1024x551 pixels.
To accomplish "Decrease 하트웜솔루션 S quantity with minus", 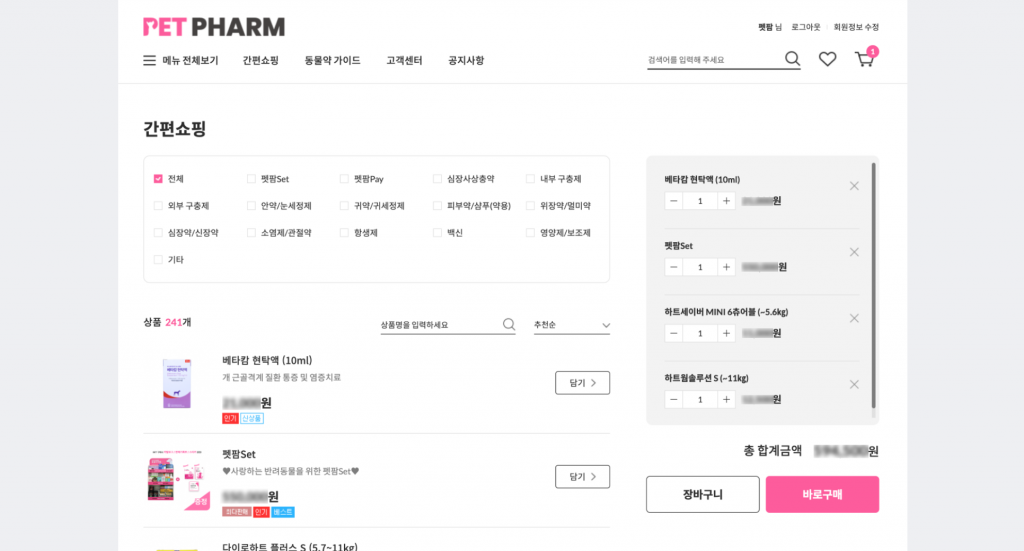I will pos(674,399).
